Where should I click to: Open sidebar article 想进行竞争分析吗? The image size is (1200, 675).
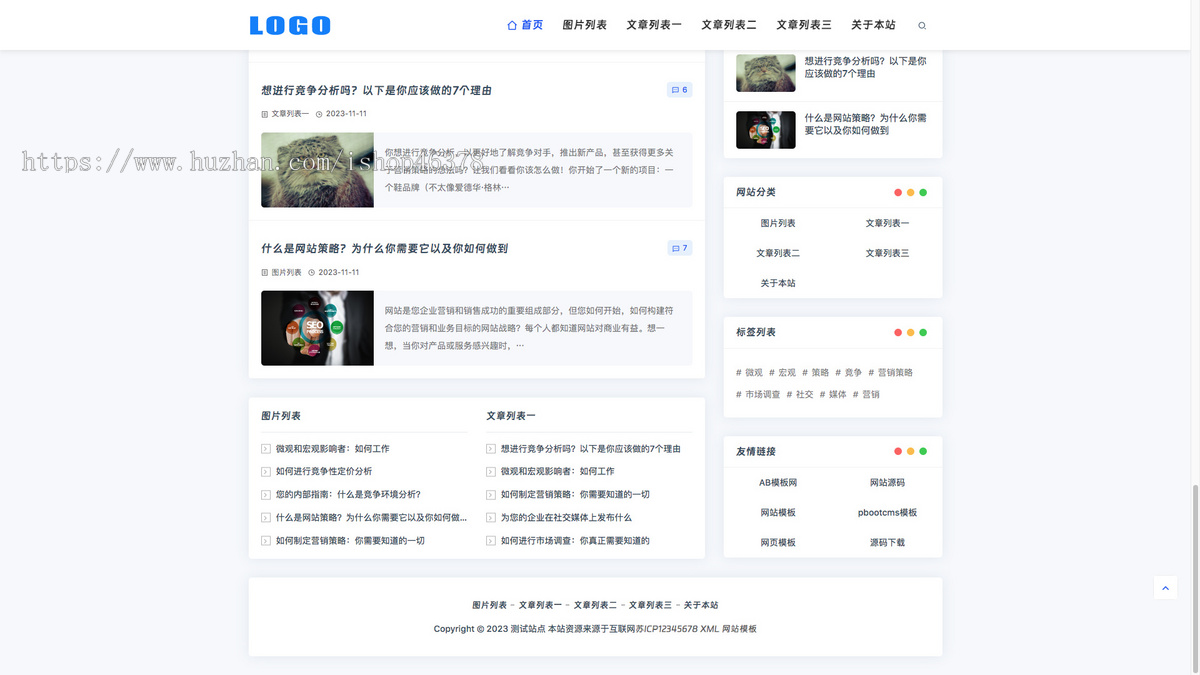(866, 67)
